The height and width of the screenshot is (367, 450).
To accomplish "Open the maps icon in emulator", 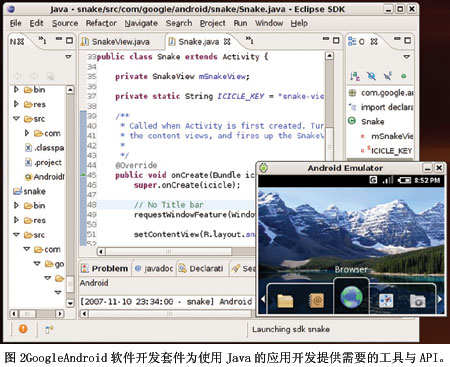I will pos(386,301).
